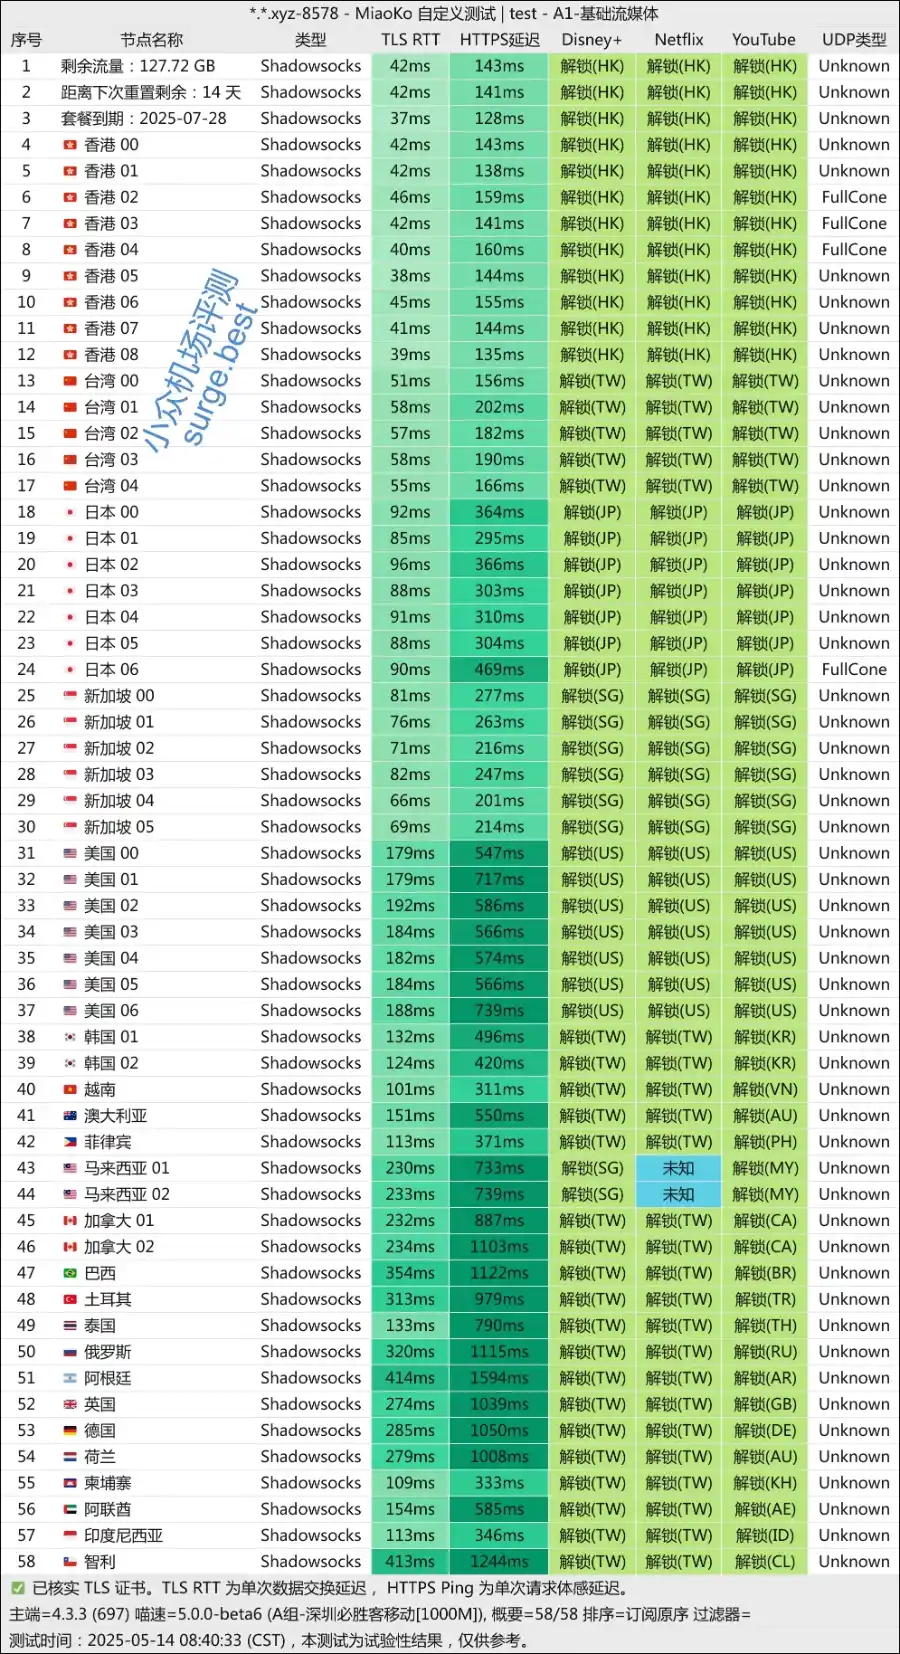Viewport: 900px width, 1654px height.
Task: Click the Singapore flag beside 新加坡 05
Action: [70, 827]
